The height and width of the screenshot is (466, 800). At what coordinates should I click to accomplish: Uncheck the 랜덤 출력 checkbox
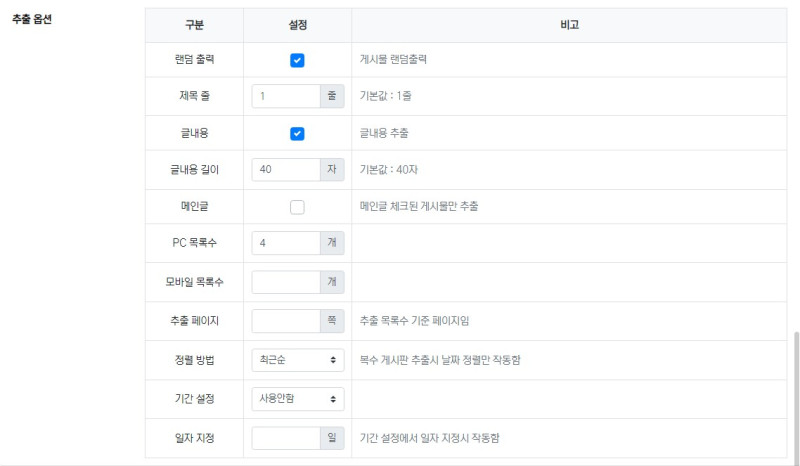(x=297, y=60)
